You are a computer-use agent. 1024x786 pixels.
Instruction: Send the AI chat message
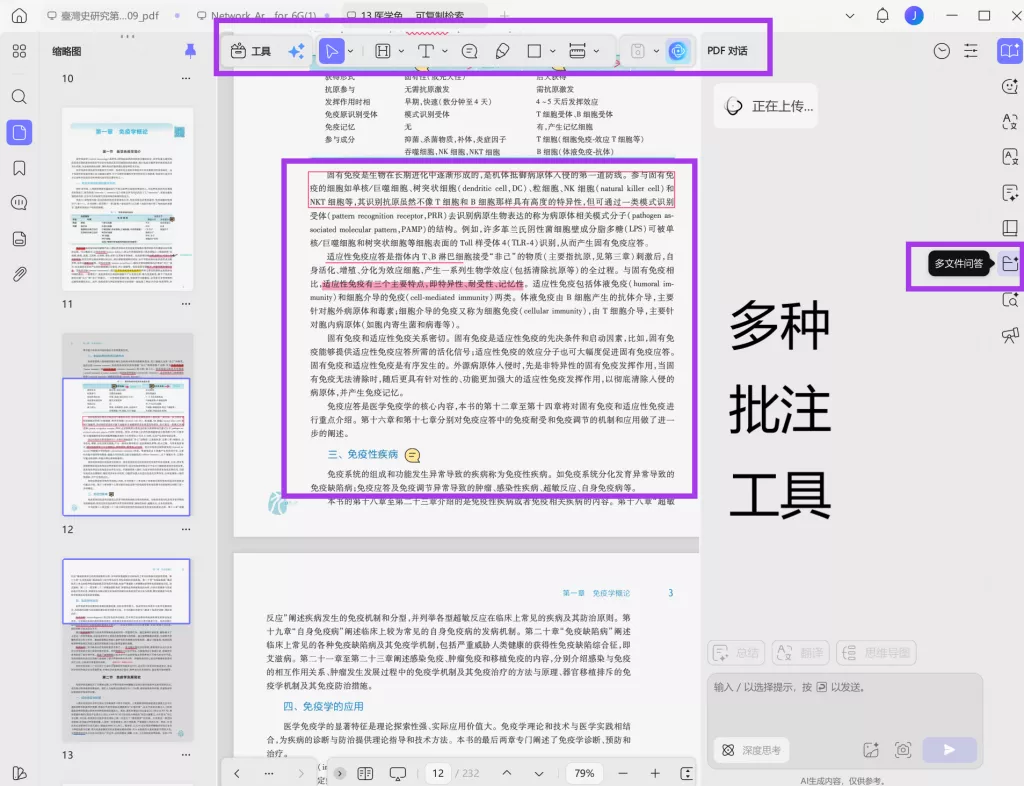tap(950, 750)
